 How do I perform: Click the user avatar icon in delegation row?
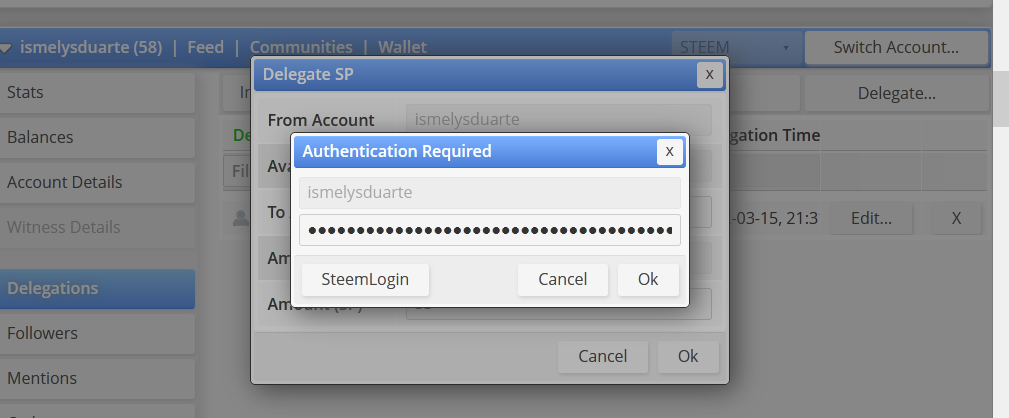coord(241,219)
